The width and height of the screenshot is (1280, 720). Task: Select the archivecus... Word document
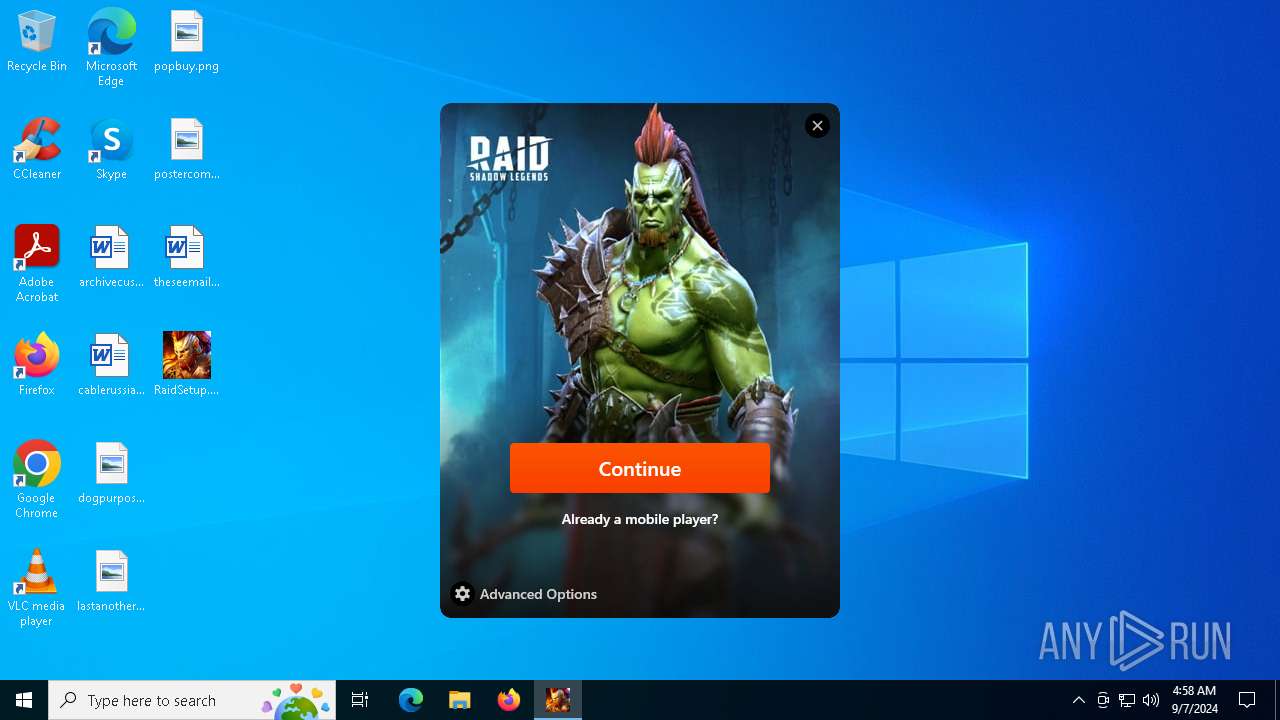pos(111,258)
